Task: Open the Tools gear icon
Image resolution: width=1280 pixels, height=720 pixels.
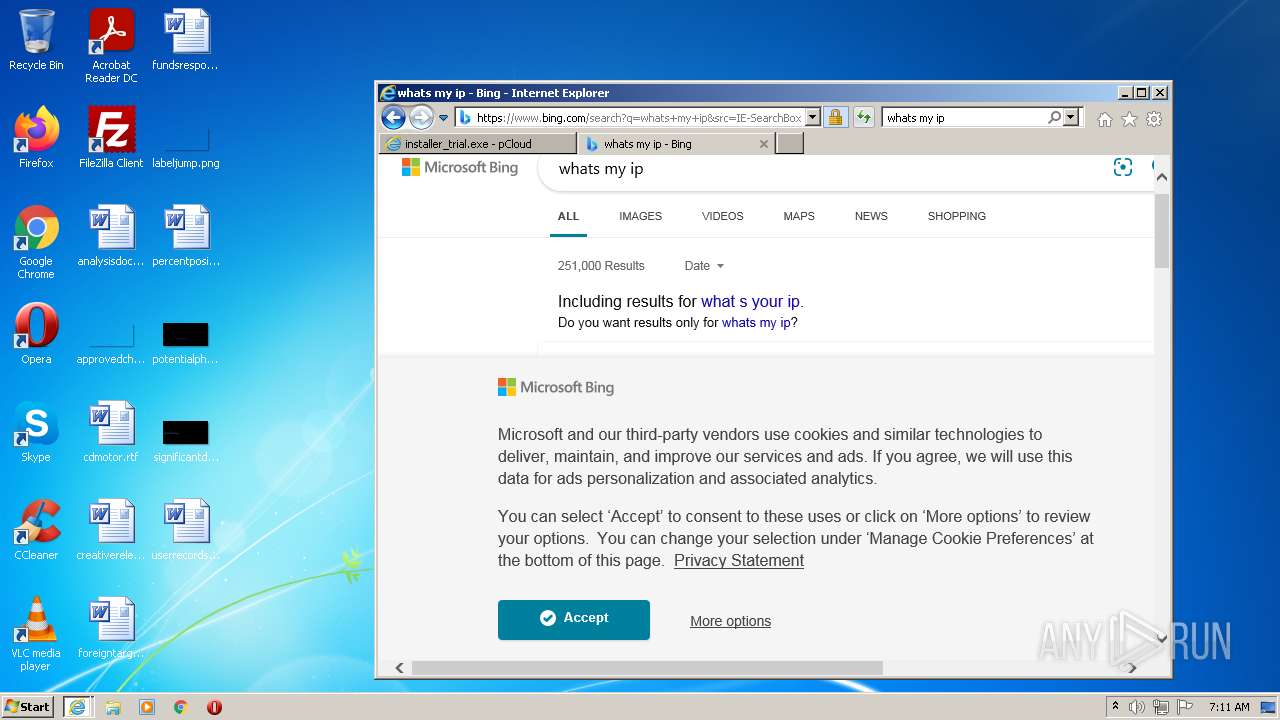Action: [1154, 119]
